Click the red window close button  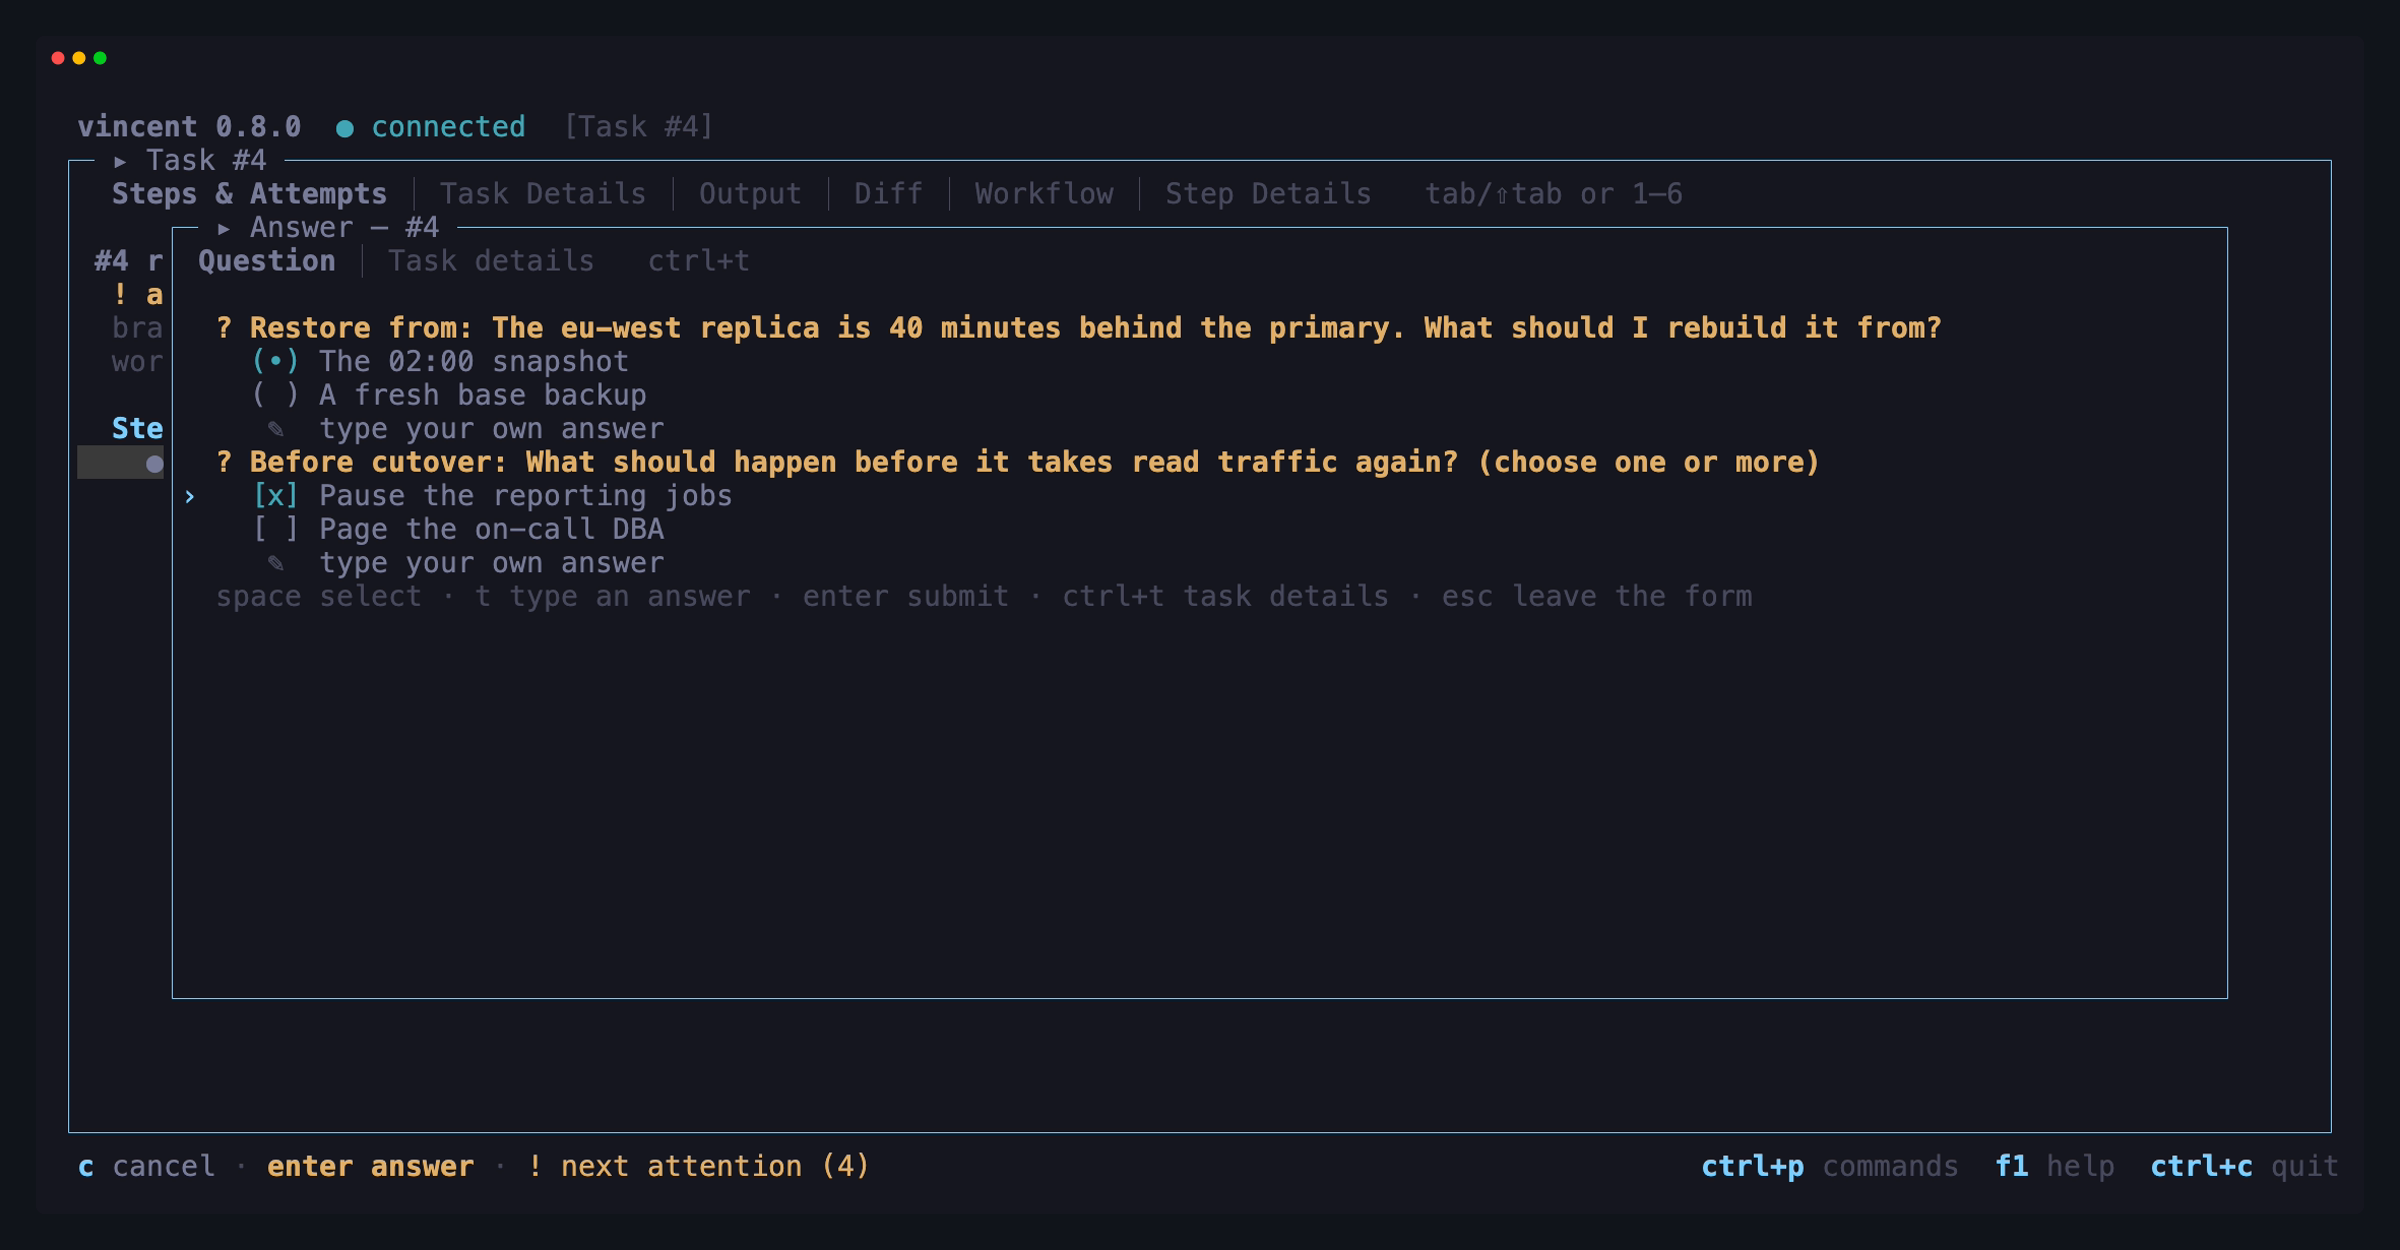click(x=58, y=58)
